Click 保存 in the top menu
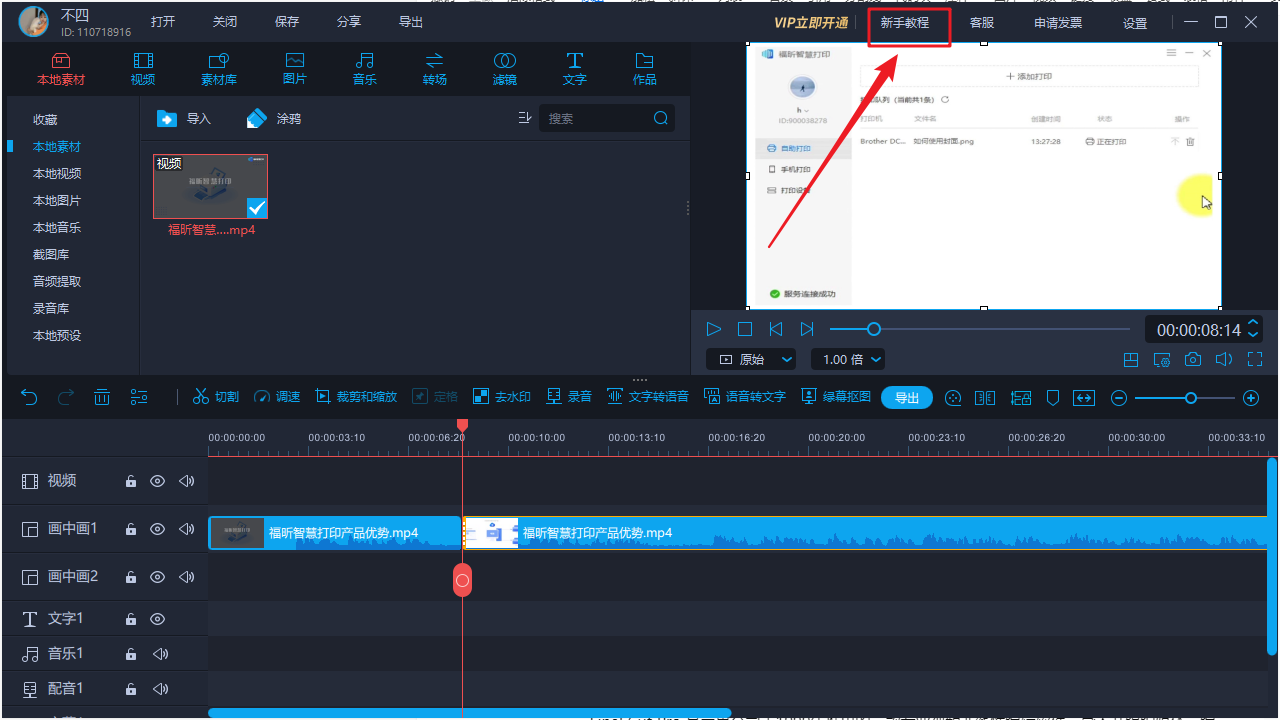 point(287,22)
